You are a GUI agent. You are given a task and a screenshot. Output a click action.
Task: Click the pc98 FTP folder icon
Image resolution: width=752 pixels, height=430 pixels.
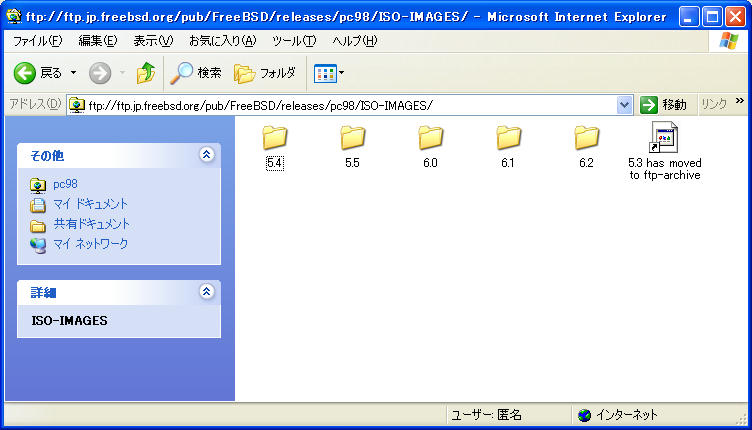[38, 185]
